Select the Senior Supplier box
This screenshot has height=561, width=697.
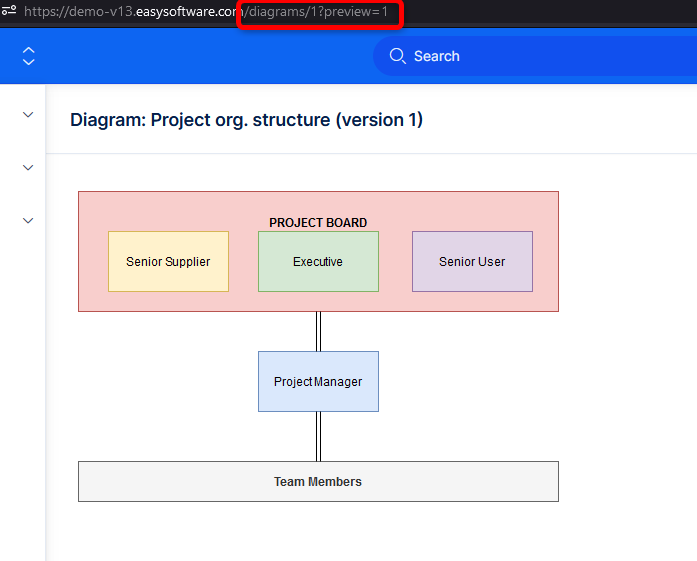coord(168,262)
